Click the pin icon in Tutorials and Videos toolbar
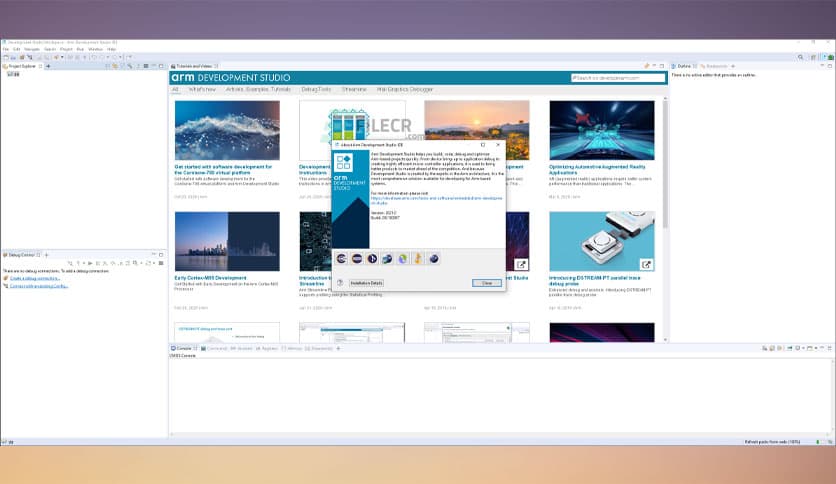The width and height of the screenshot is (836, 484). tap(646, 66)
